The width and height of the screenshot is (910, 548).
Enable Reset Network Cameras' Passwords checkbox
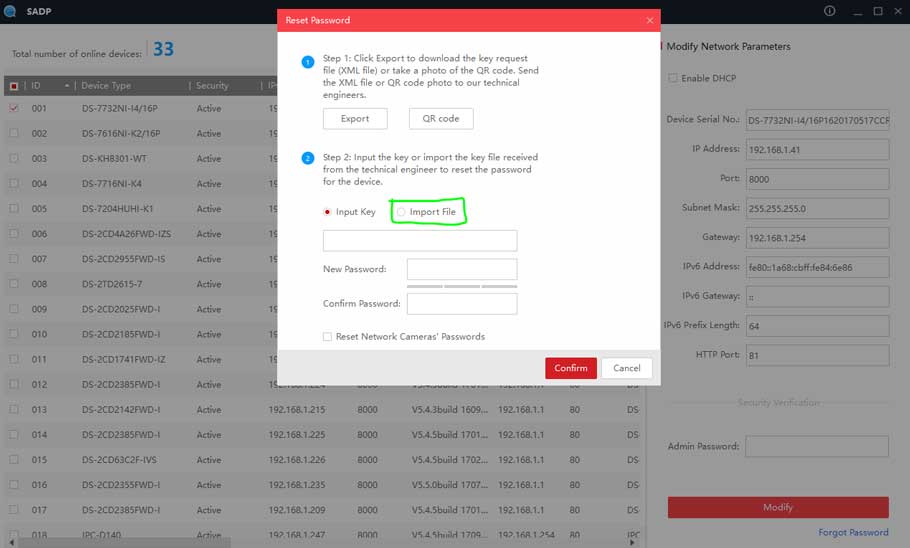(x=327, y=337)
